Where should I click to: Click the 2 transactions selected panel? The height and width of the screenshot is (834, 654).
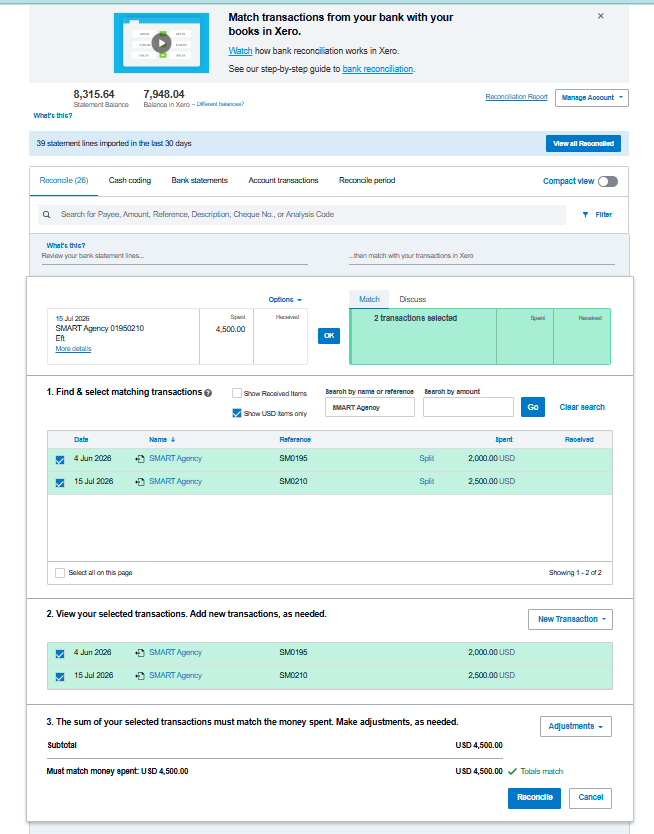[x=480, y=337]
